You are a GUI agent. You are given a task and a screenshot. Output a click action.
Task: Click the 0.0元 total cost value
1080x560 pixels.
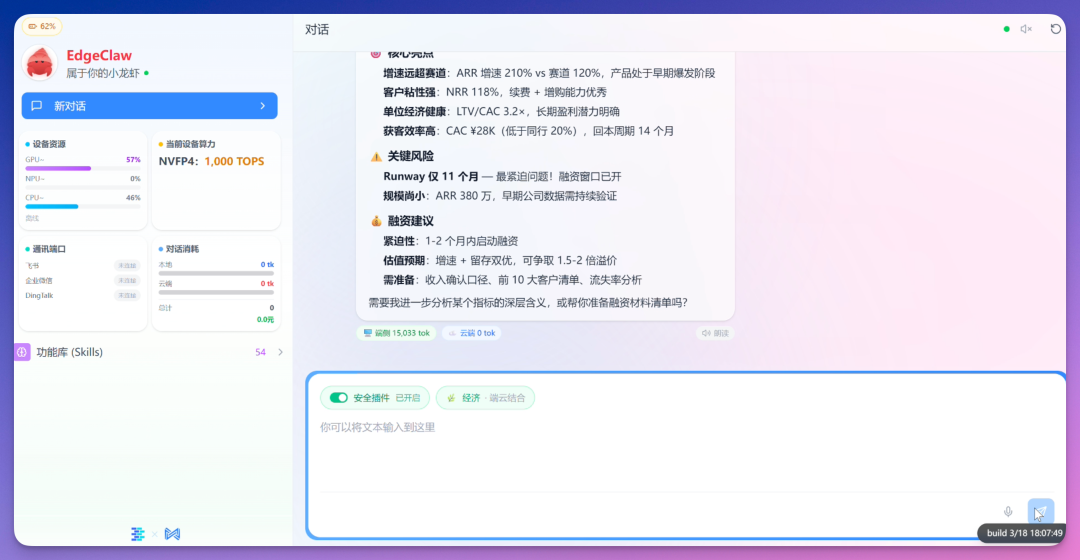point(265,320)
